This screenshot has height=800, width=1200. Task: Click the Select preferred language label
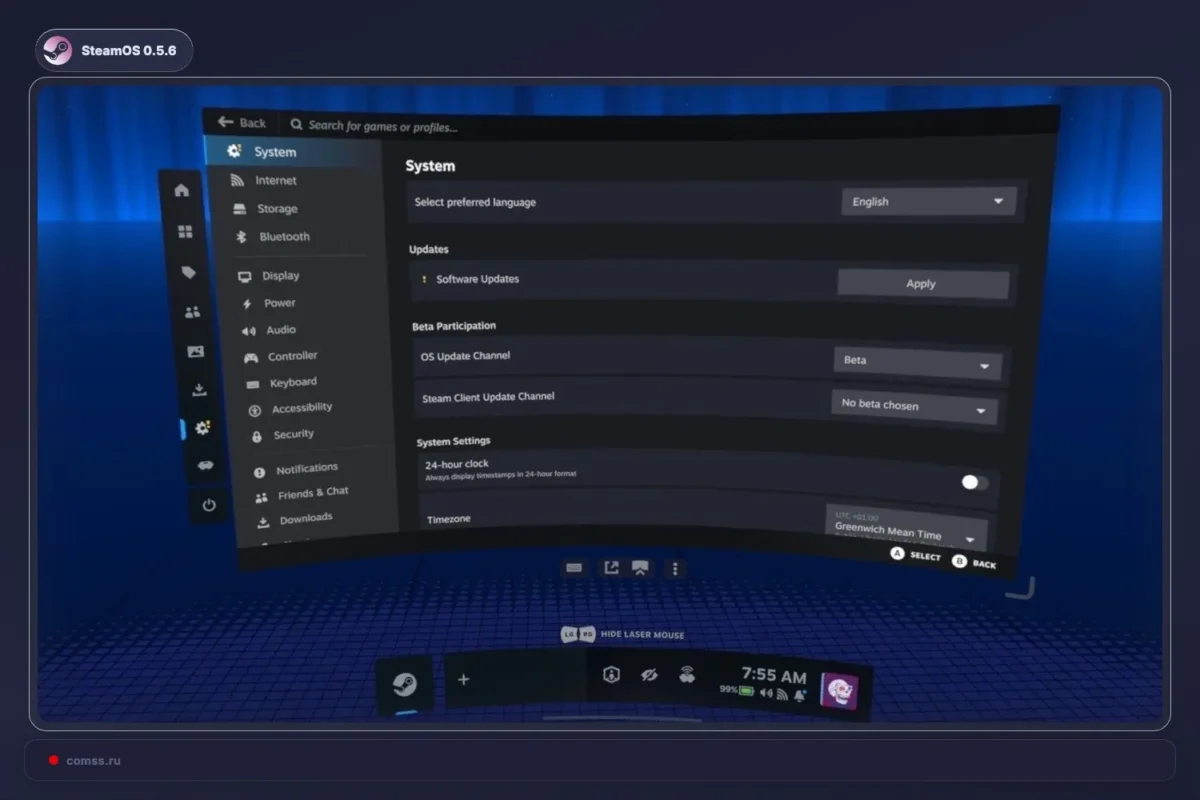[475, 202]
